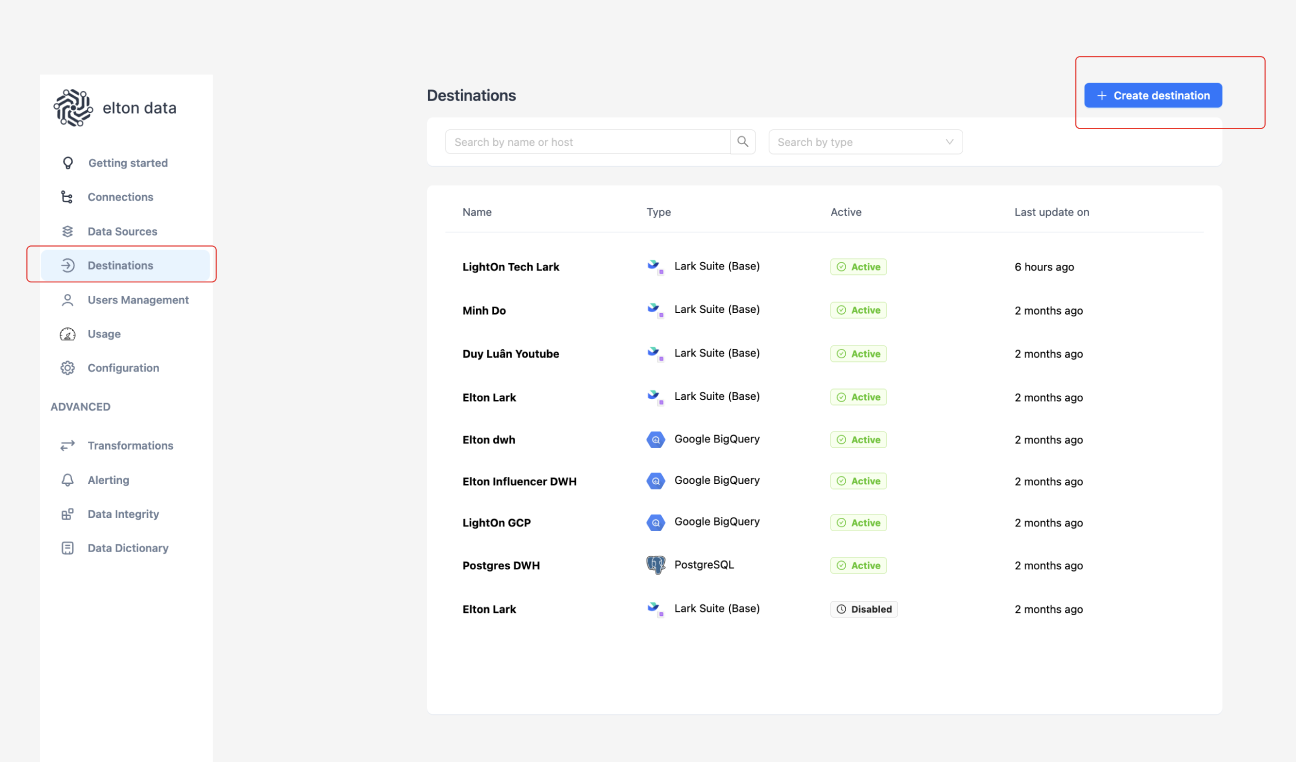
Task: Click Active badge in LightOn Tech Lark row
Action: pos(859,267)
